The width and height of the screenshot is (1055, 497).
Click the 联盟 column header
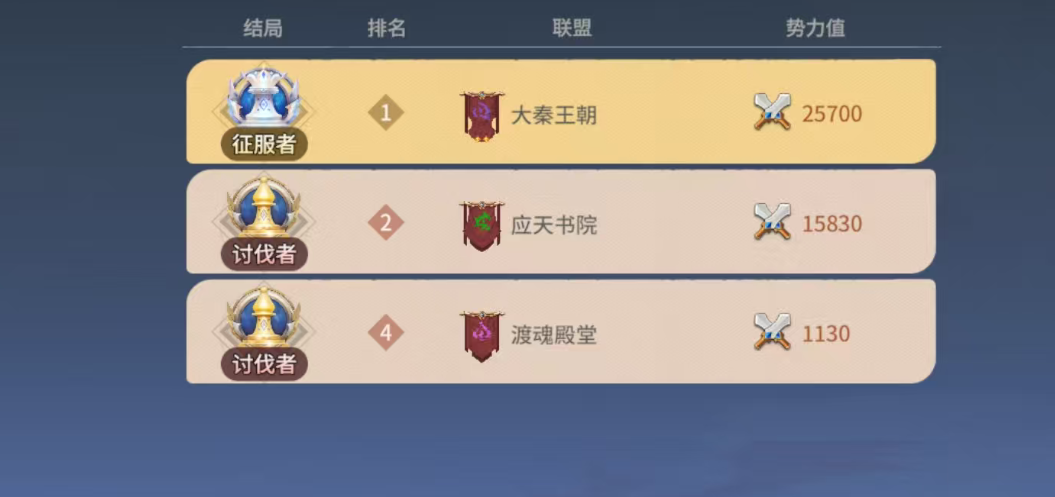[x=573, y=28]
